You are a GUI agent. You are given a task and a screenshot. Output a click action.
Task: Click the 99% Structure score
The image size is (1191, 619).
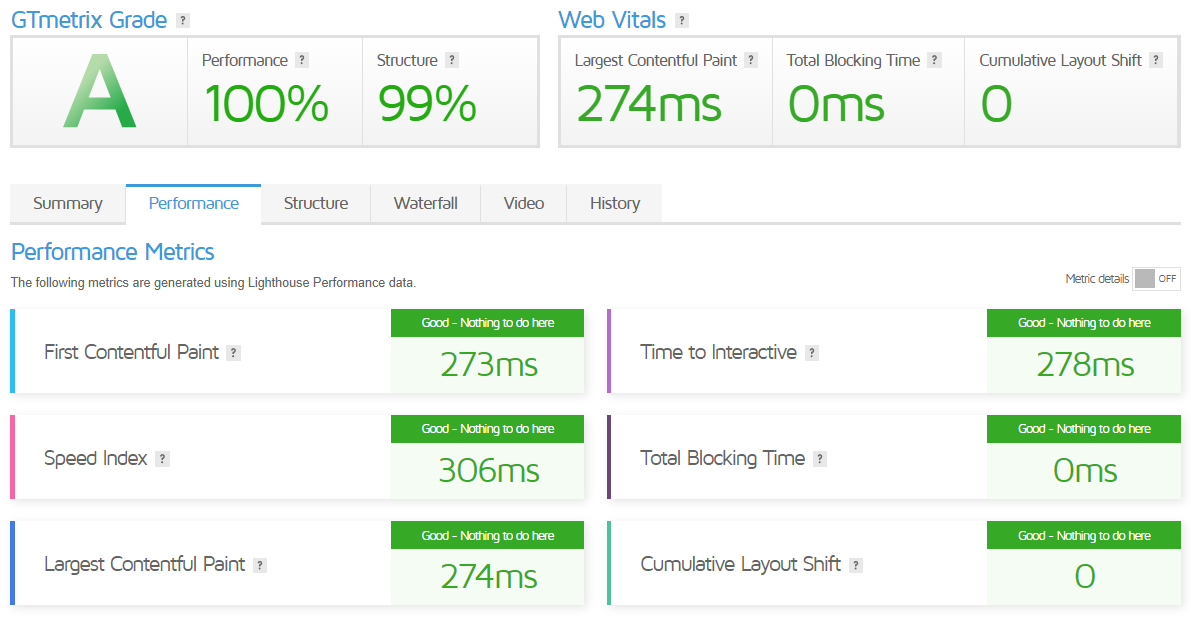[428, 104]
